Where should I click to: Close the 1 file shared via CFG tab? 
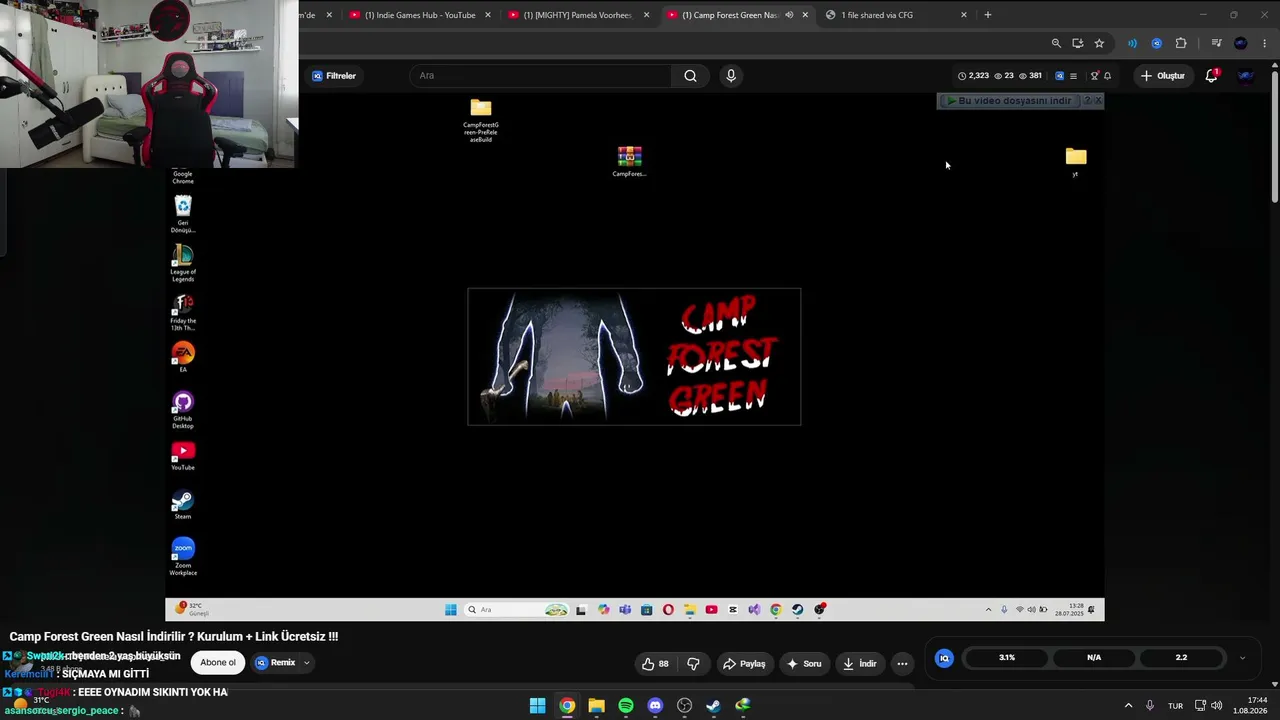tap(964, 15)
